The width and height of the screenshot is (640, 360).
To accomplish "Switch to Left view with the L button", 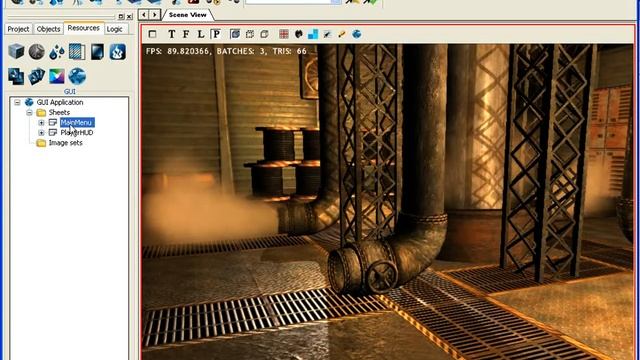I will [x=201, y=34].
